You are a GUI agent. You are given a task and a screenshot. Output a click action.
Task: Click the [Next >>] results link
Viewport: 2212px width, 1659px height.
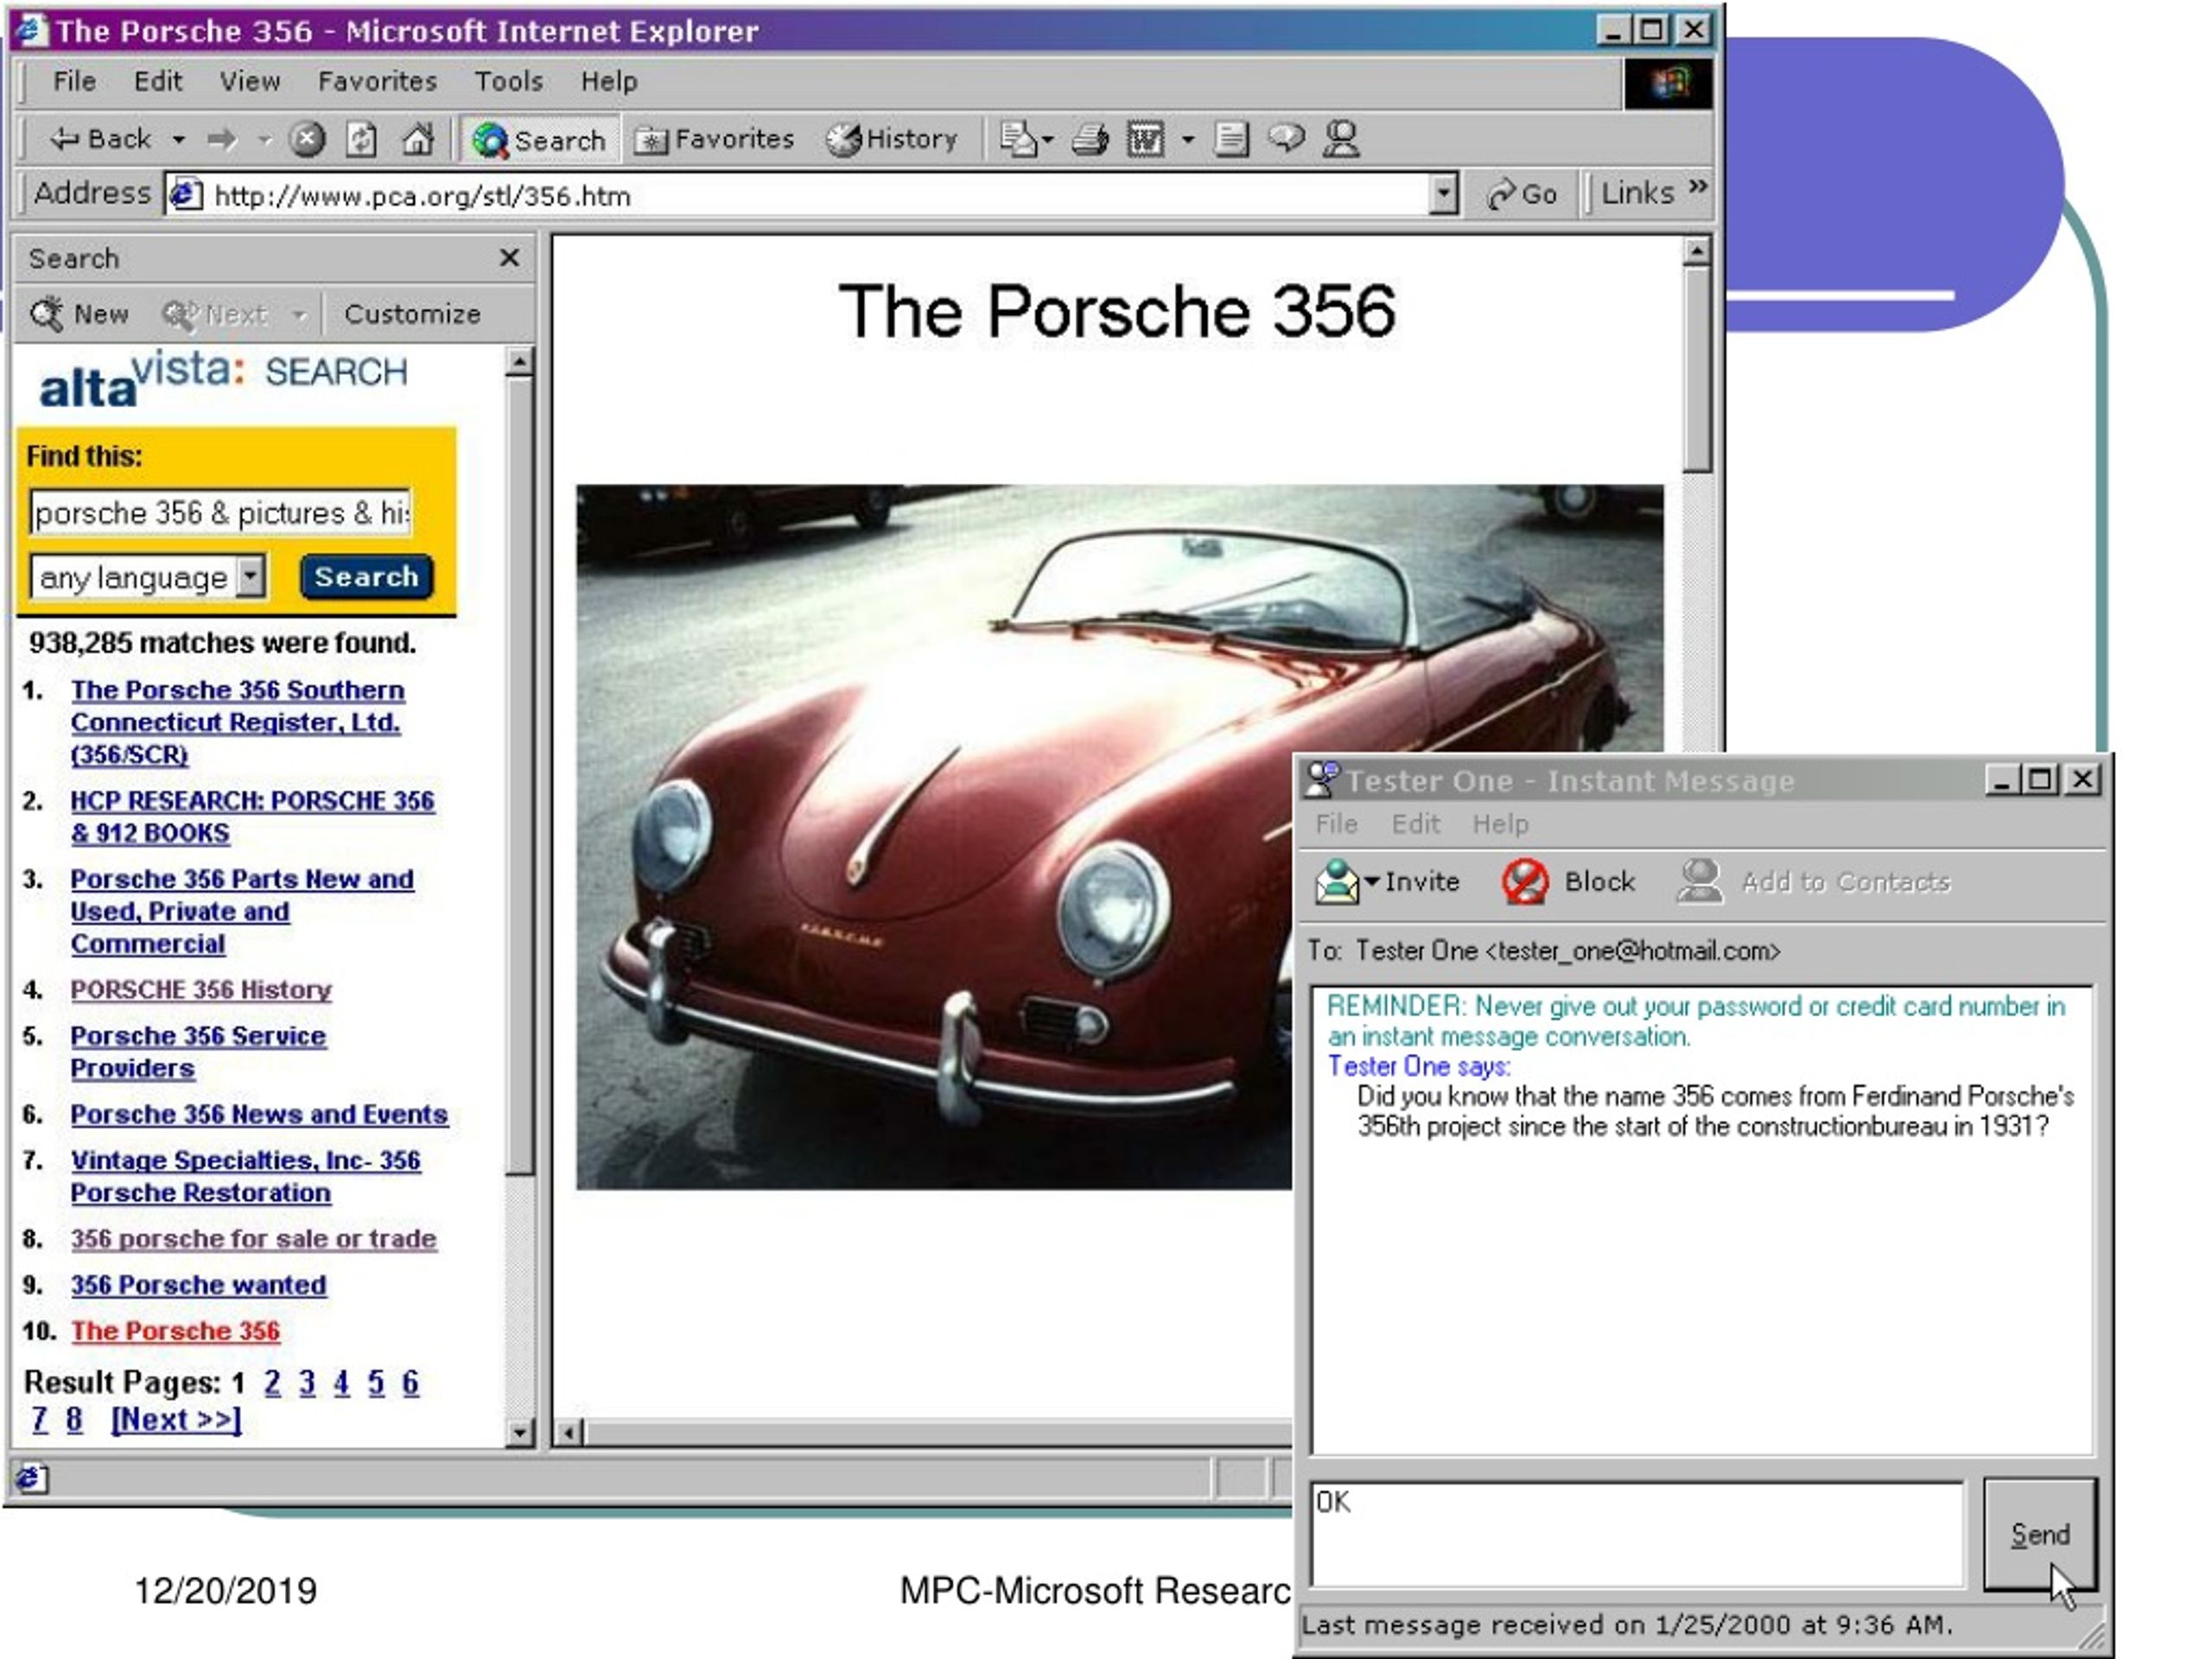coord(176,1419)
